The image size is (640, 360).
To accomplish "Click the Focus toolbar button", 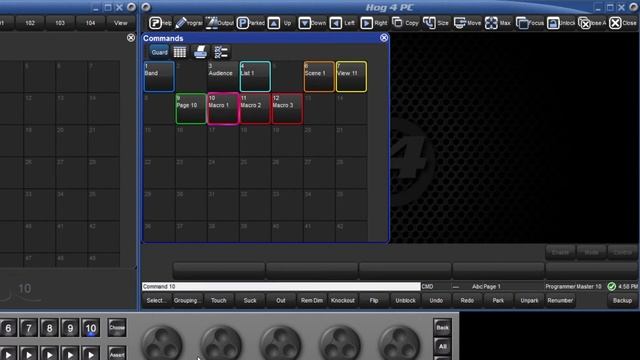I will 529,23.
